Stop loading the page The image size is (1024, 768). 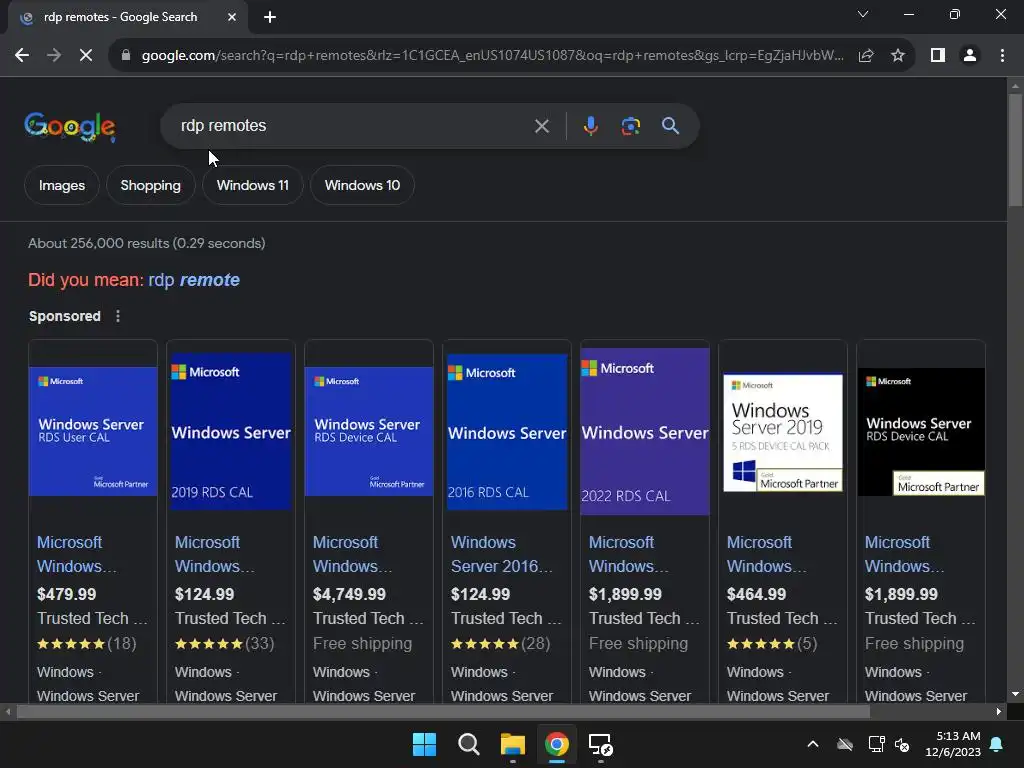pyautogui.click(x=86, y=56)
